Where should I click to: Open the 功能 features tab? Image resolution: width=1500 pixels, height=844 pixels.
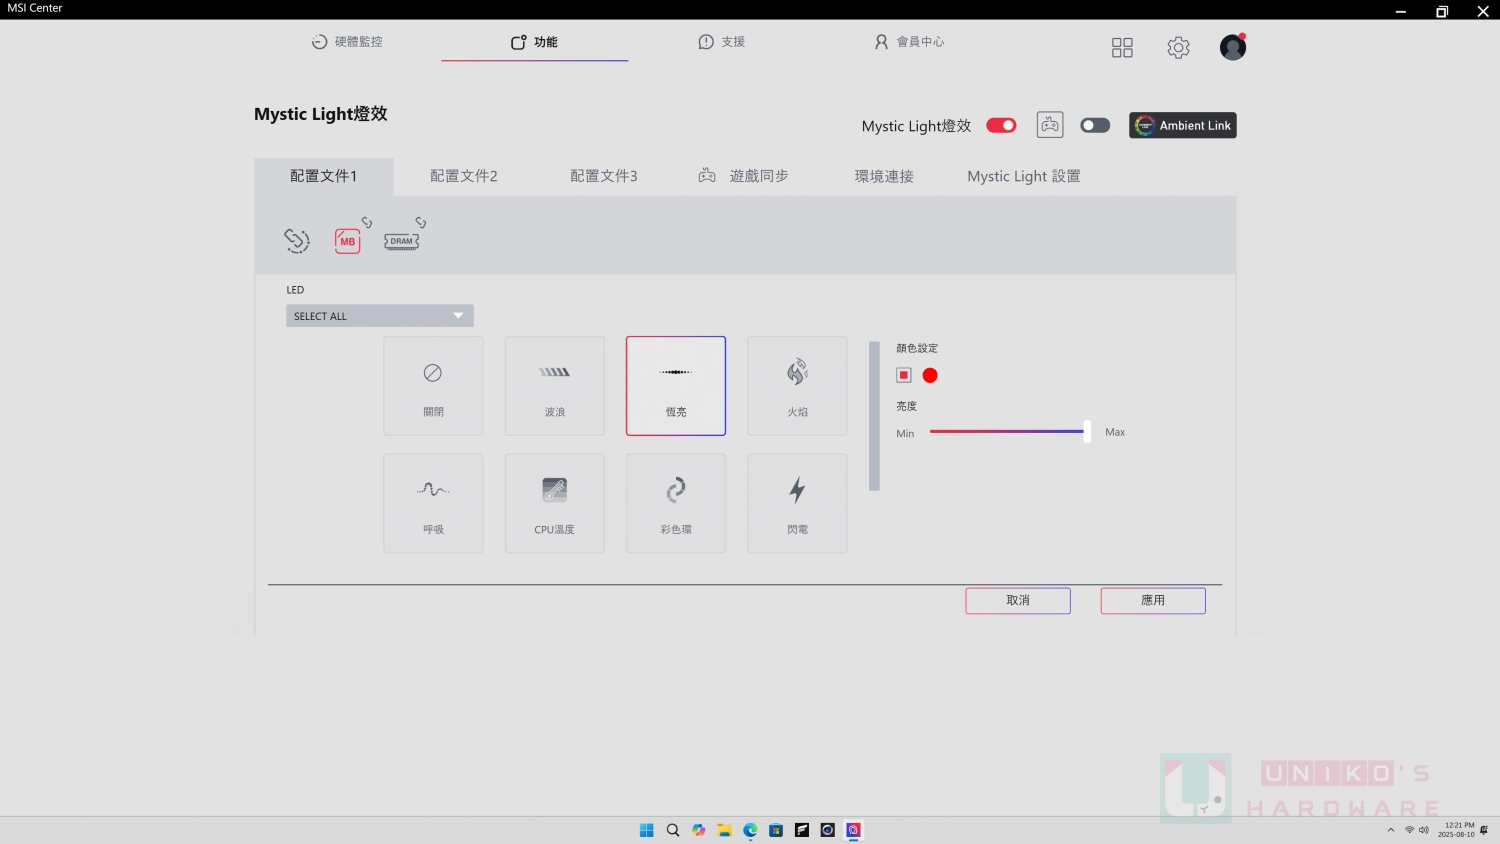[x=534, y=42]
